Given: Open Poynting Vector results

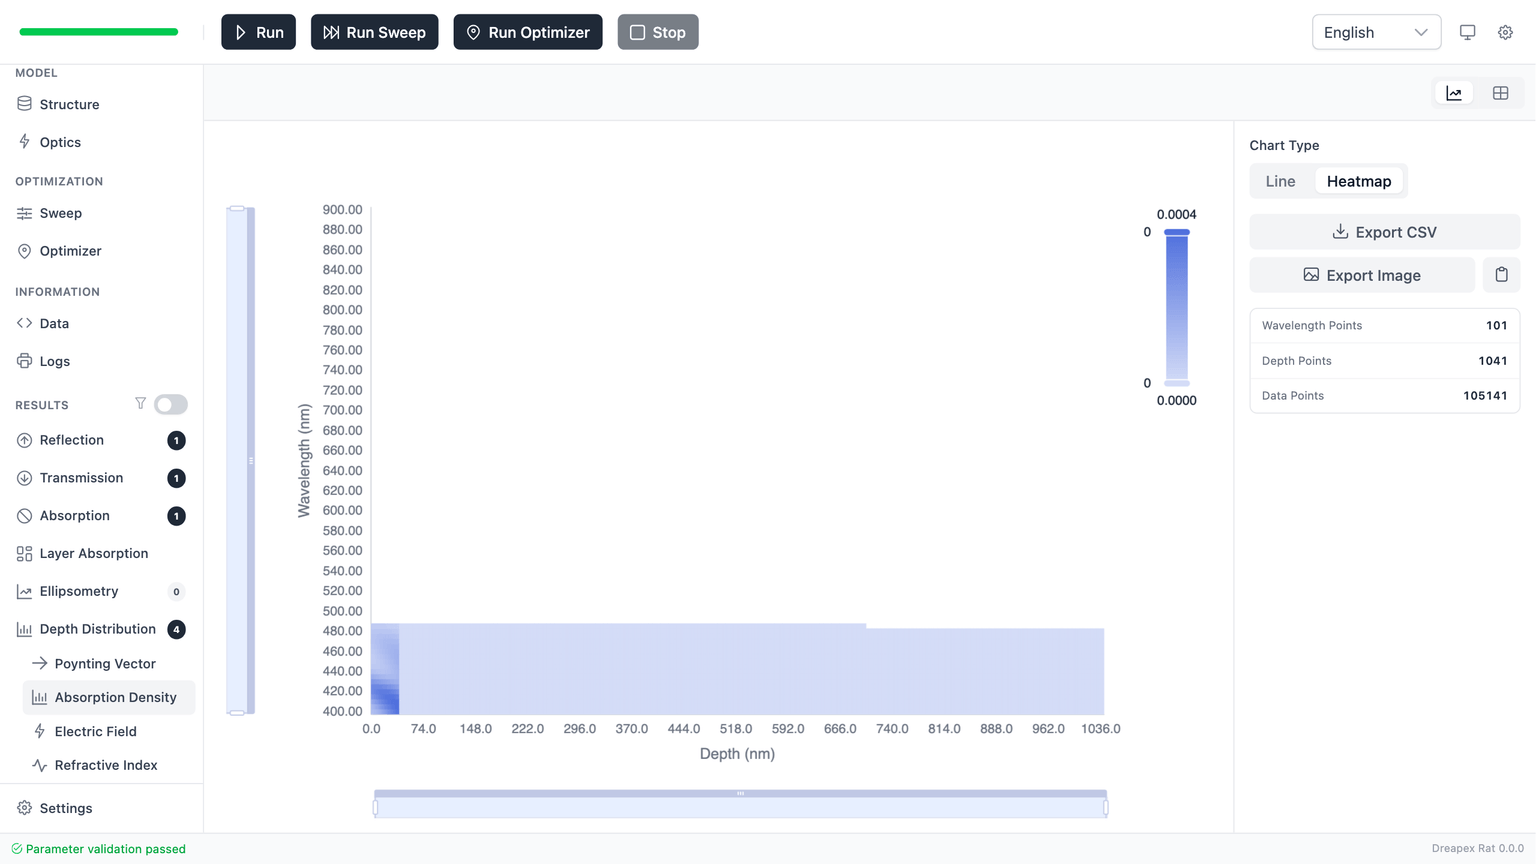Looking at the screenshot, I should point(105,664).
